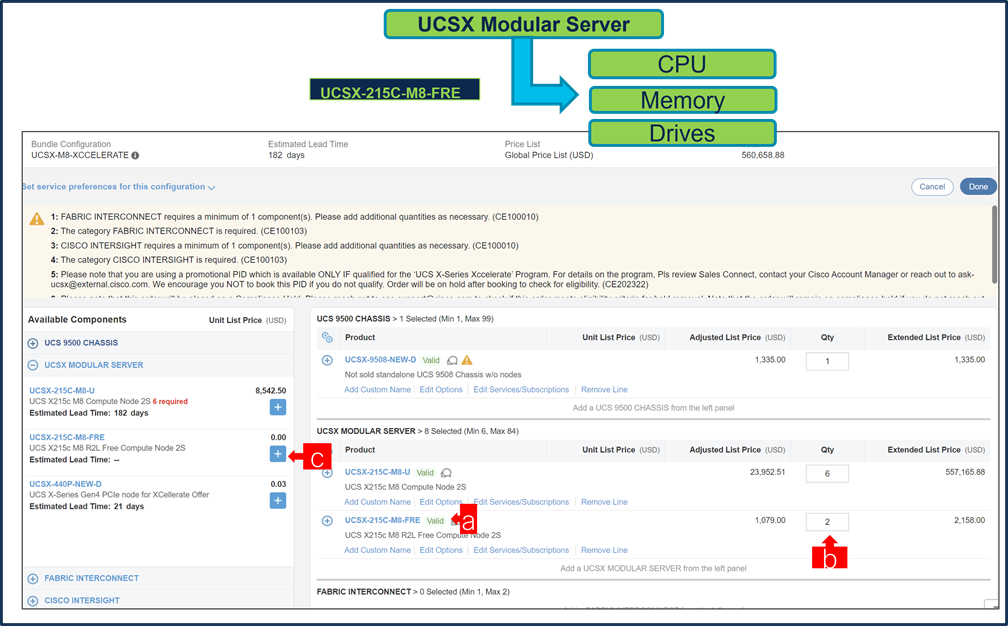Edit Services/Subscriptions for UCSX-215C-M8-U
Screen dimensions: 1008x626
pos(521,502)
